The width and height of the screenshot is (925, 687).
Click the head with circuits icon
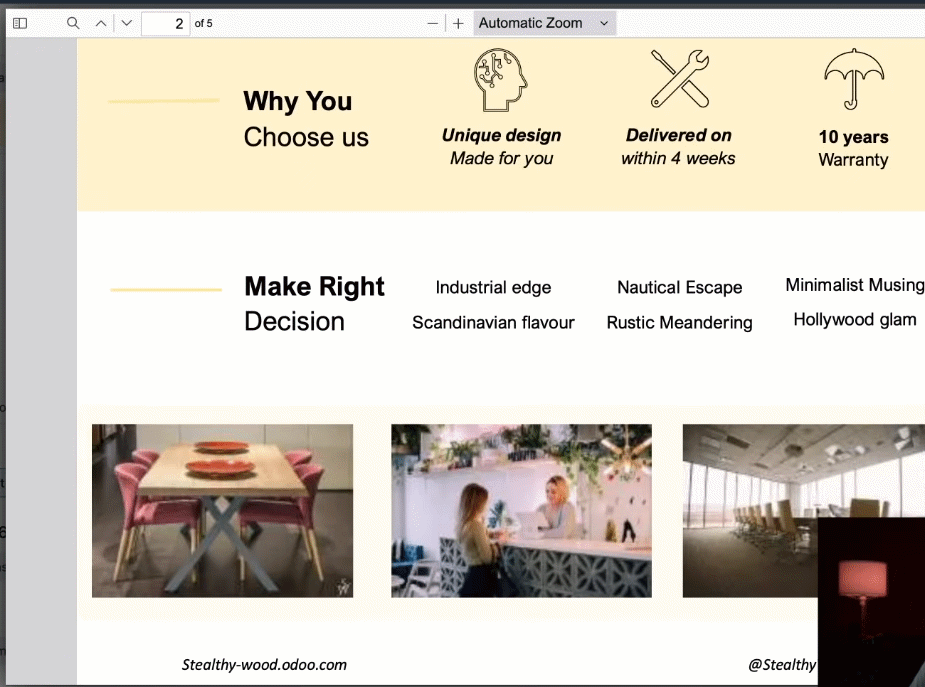pos(500,80)
